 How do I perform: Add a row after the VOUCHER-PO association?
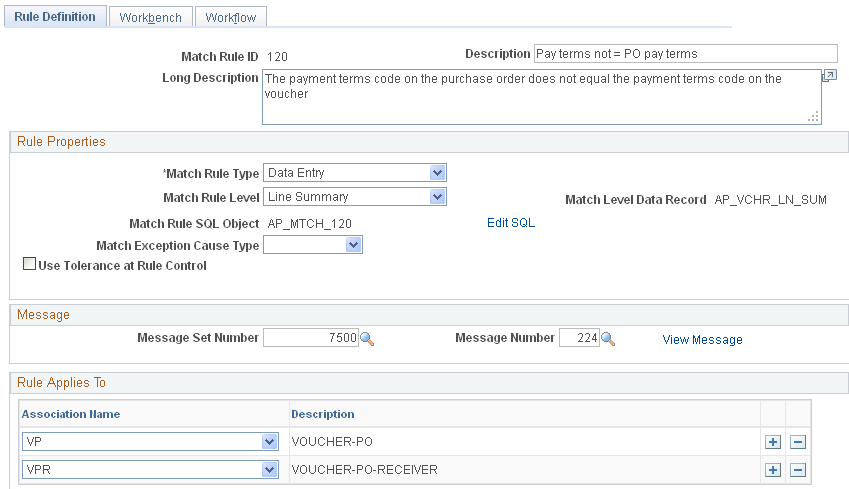point(773,442)
